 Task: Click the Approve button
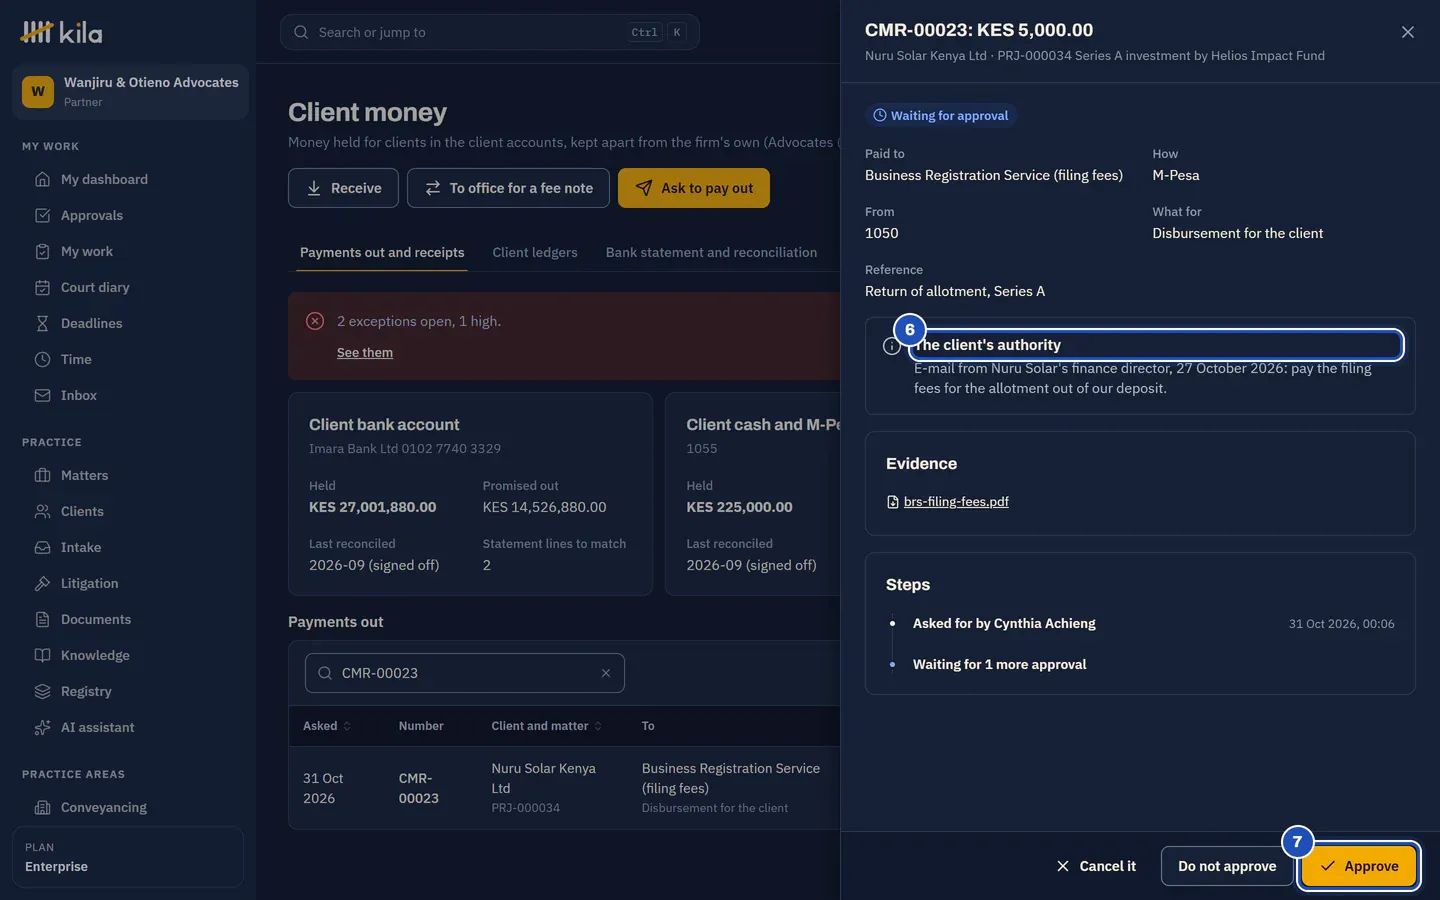pyautogui.click(x=1358, y=866)
